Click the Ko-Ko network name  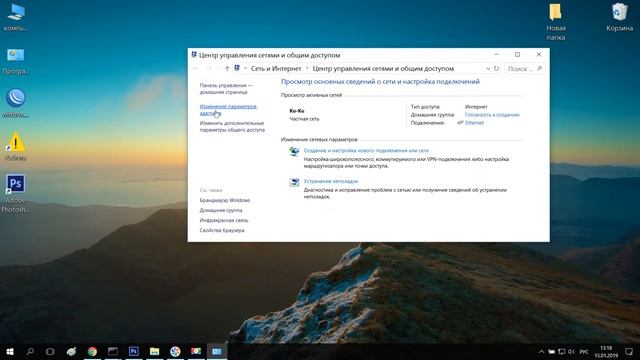[297, 111]
